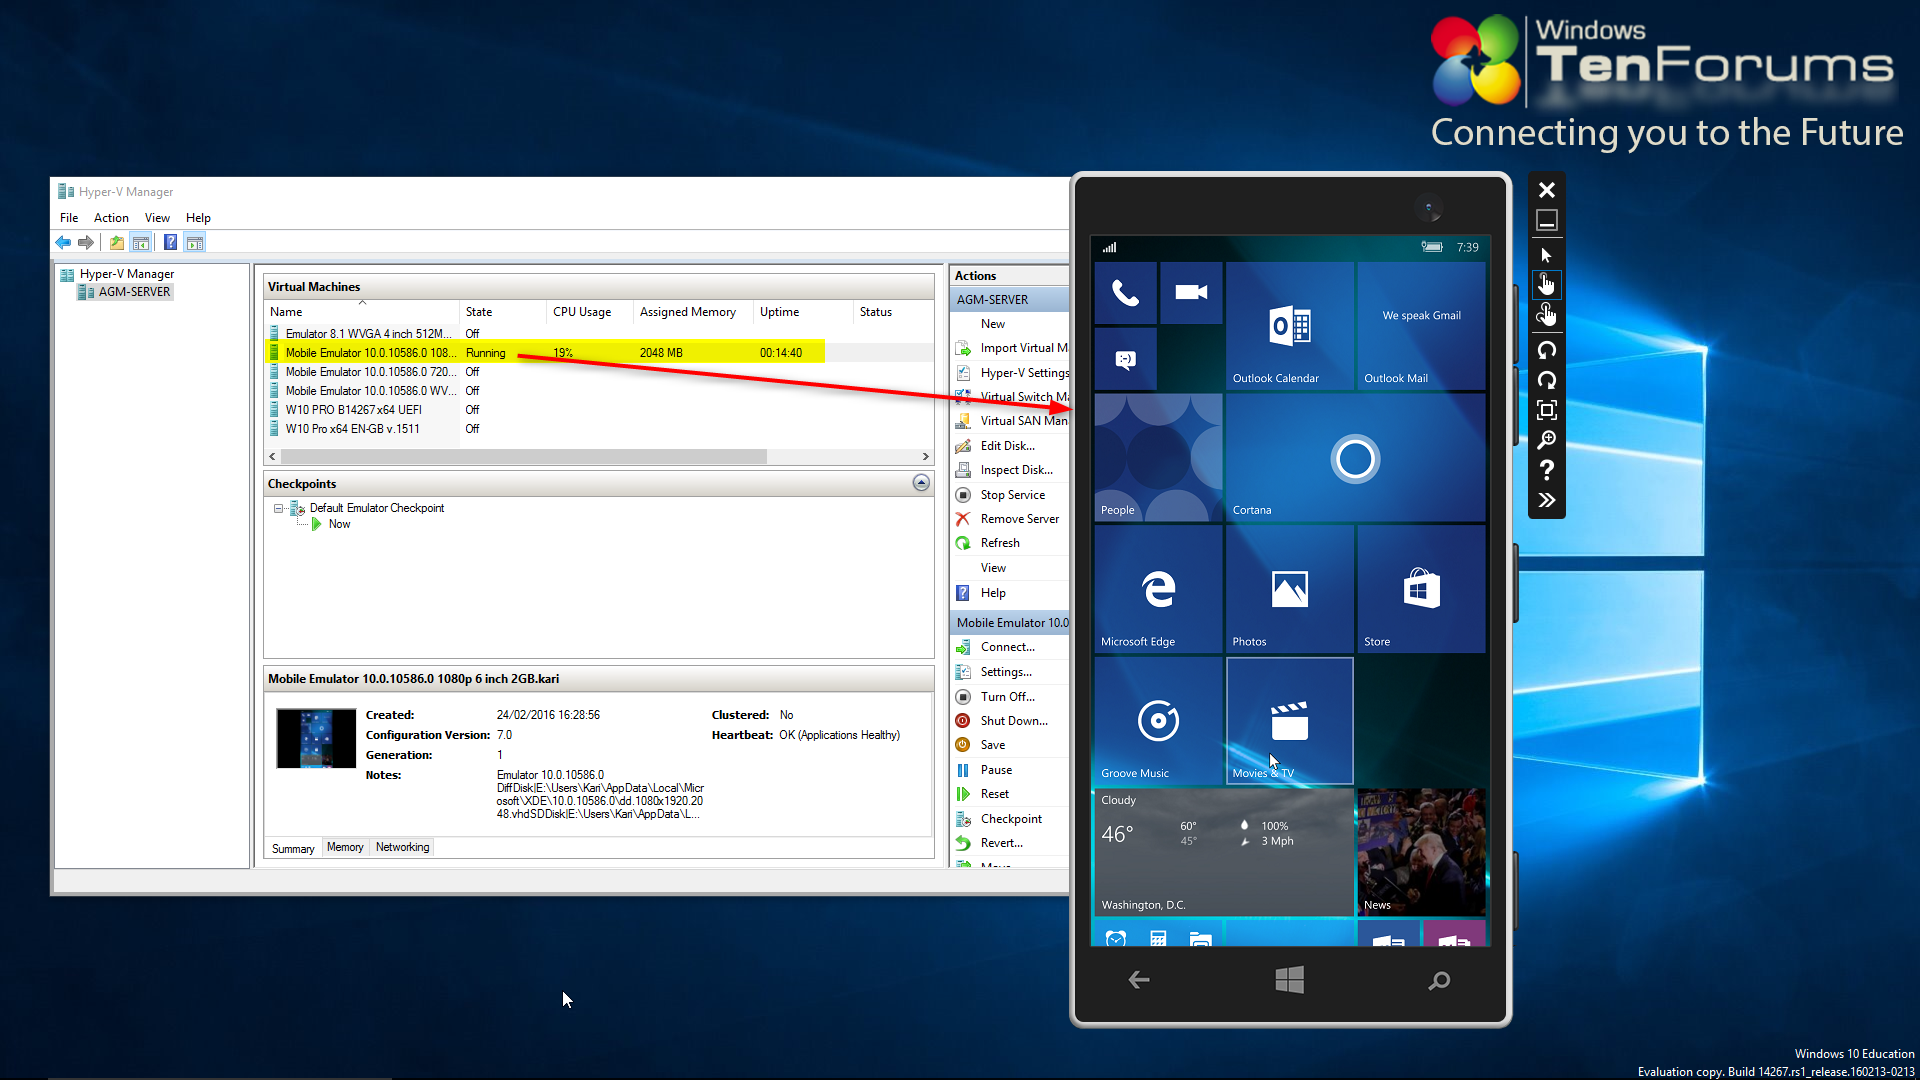The width and height of the screenshot is (1920, 1080).
Task: Expand additional tools double chevron
Action: (x=1546, y=500)
